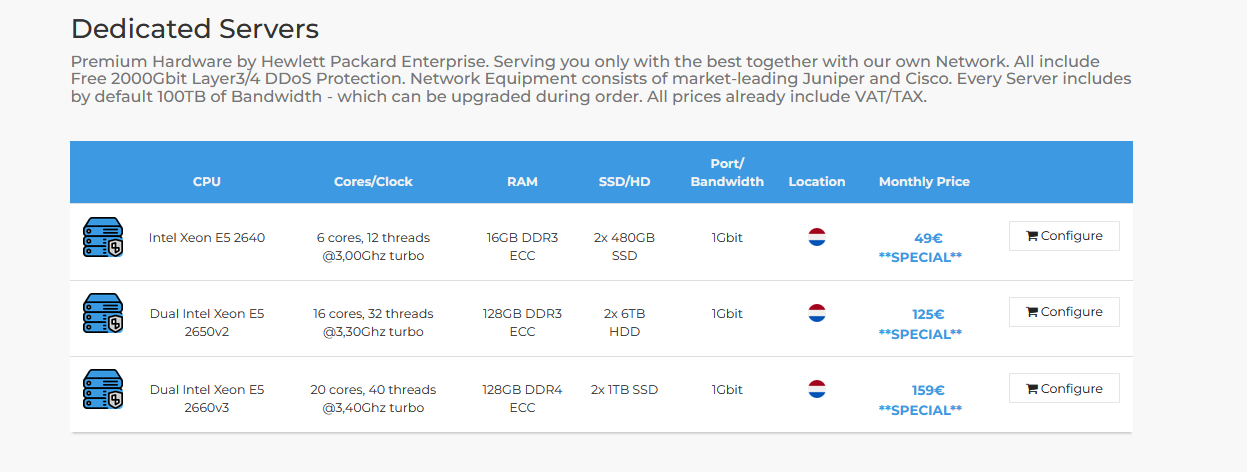
Task: Configure the Intel Xeon E5 2640 server
Action: click(x=1064, y=236)
